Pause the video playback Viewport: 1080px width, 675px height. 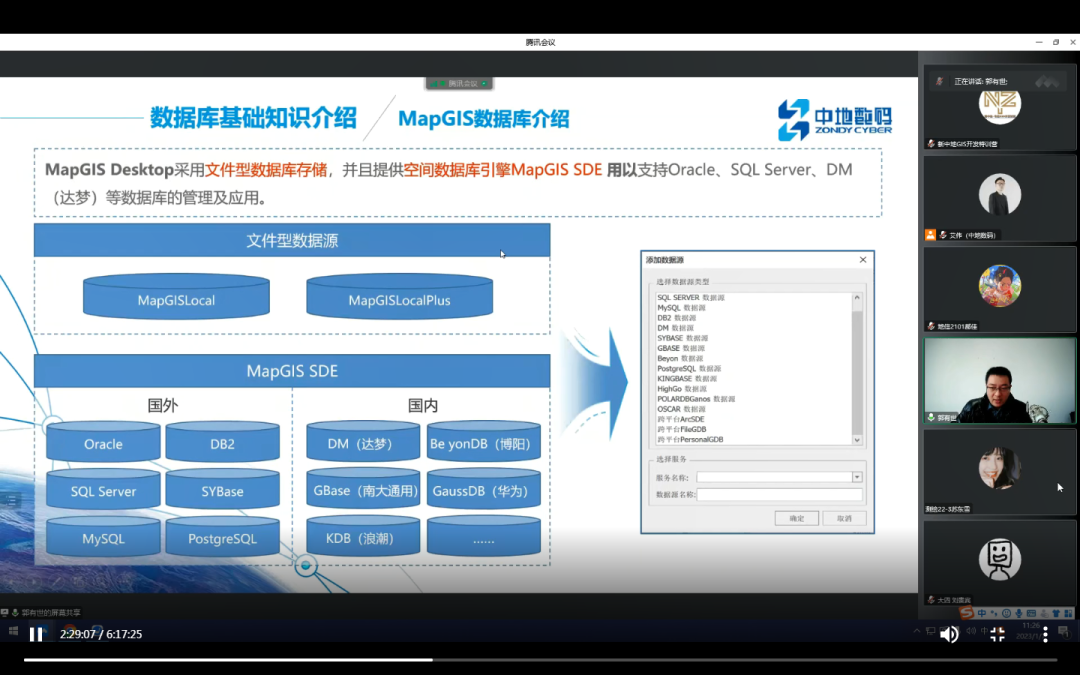(x=36, y=634)
